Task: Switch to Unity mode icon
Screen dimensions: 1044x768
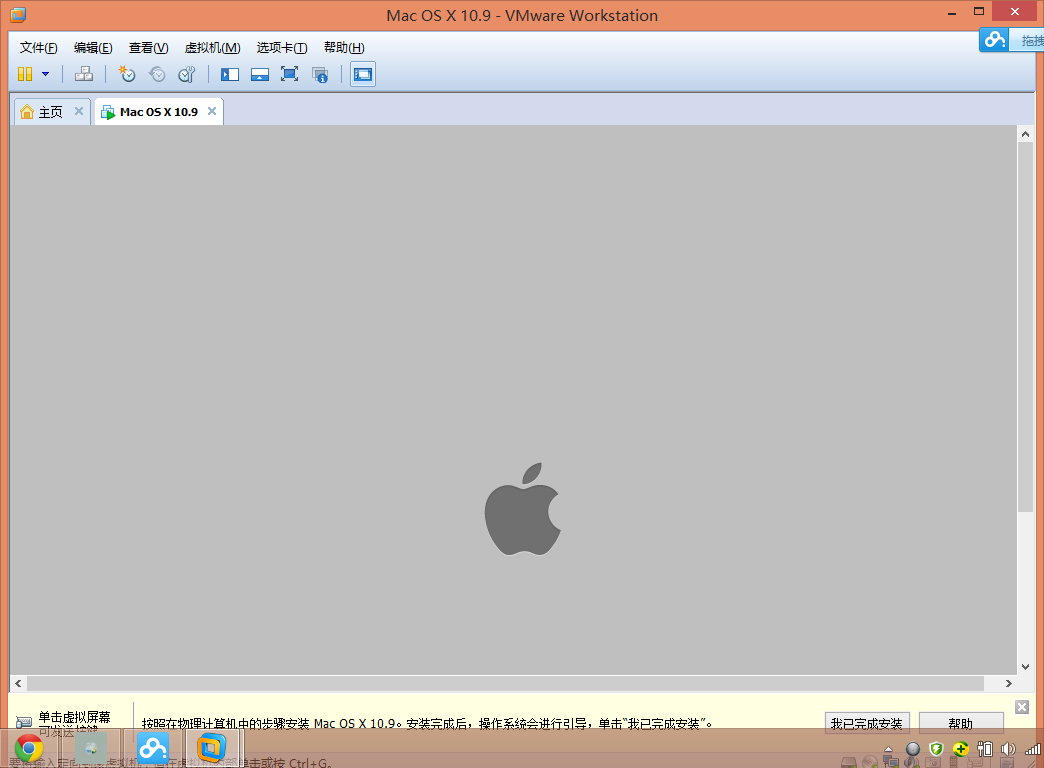Action: pos(320,75)
